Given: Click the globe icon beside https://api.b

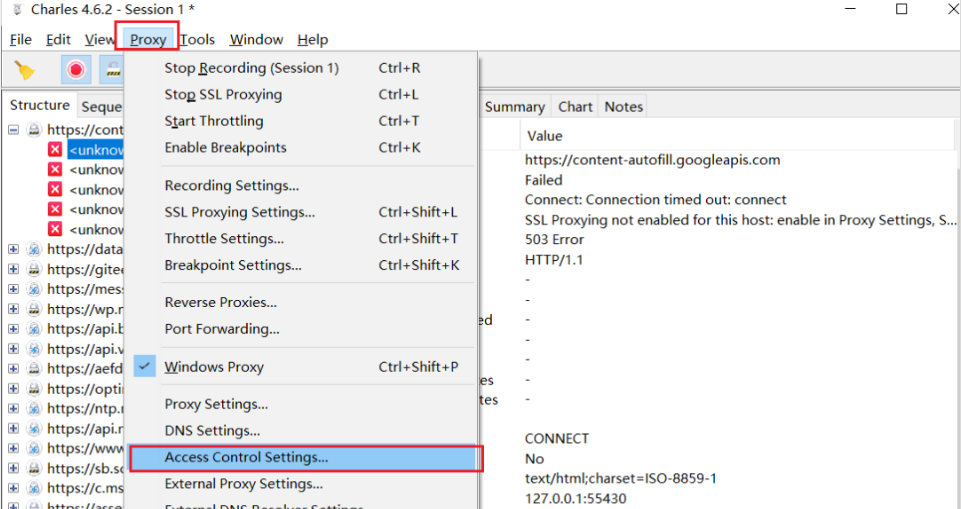Looking at the screenshot, I should 34,329.
